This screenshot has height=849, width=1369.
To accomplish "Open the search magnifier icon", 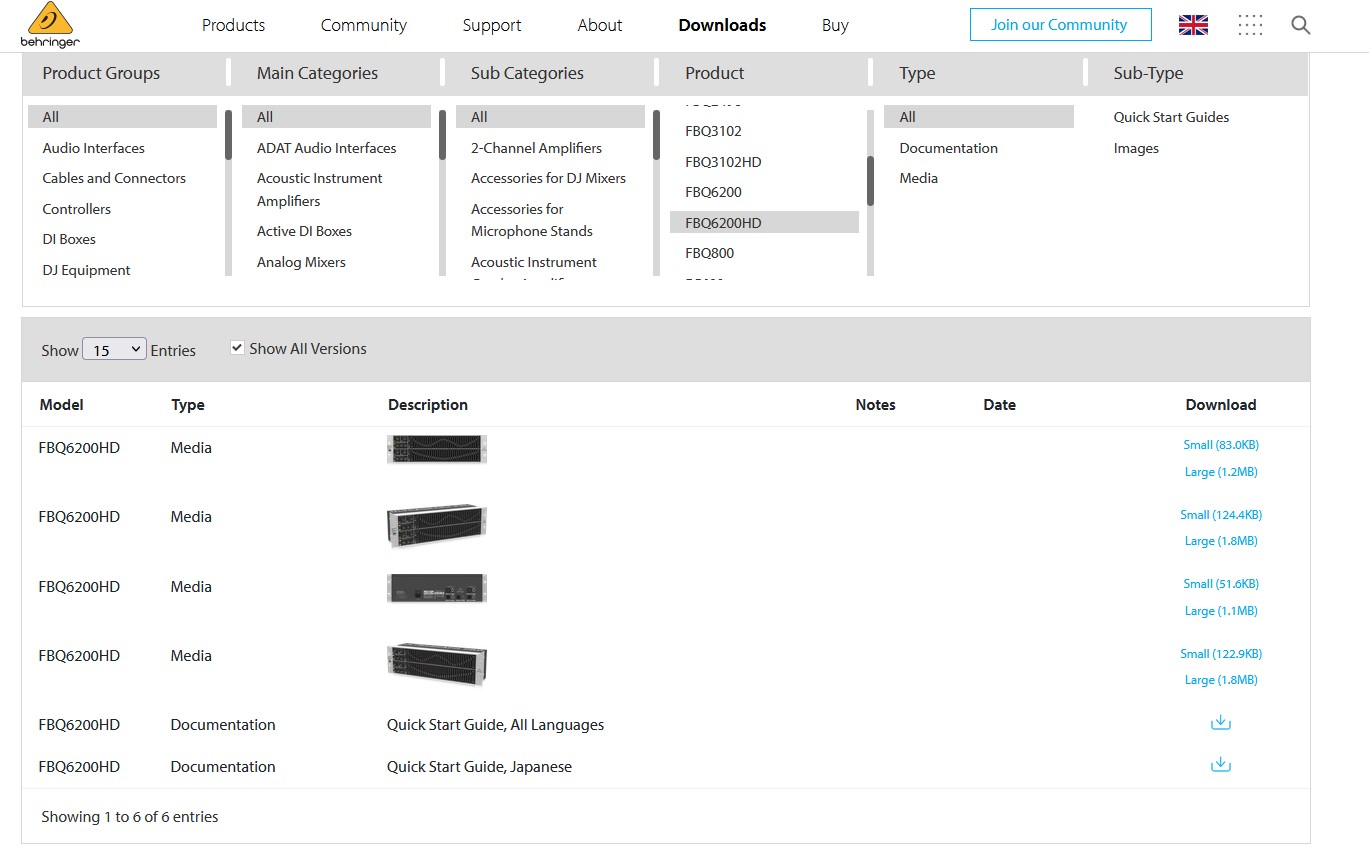I will tap(1300, 25).
